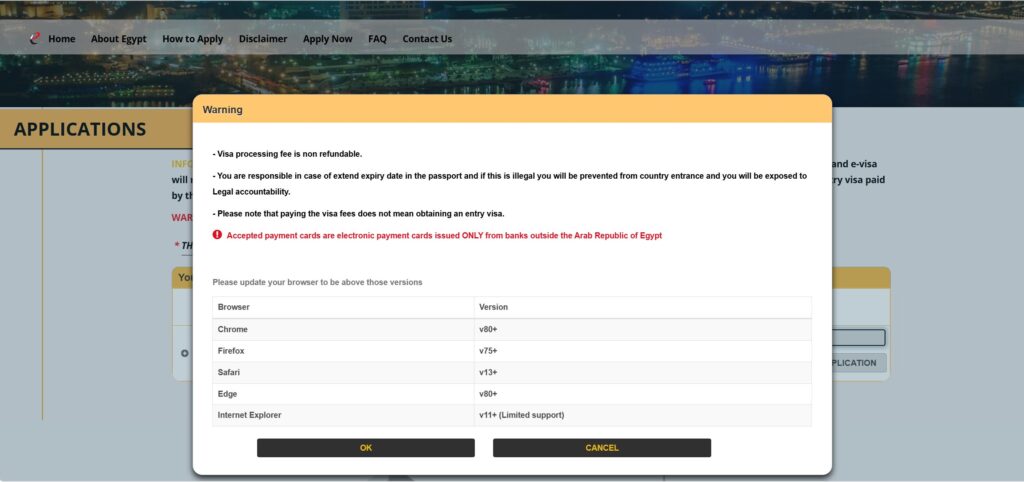Click the plus icon behind the dialog
The width and height of the screenshot is (1024, 482).
[x=184, y=352]
